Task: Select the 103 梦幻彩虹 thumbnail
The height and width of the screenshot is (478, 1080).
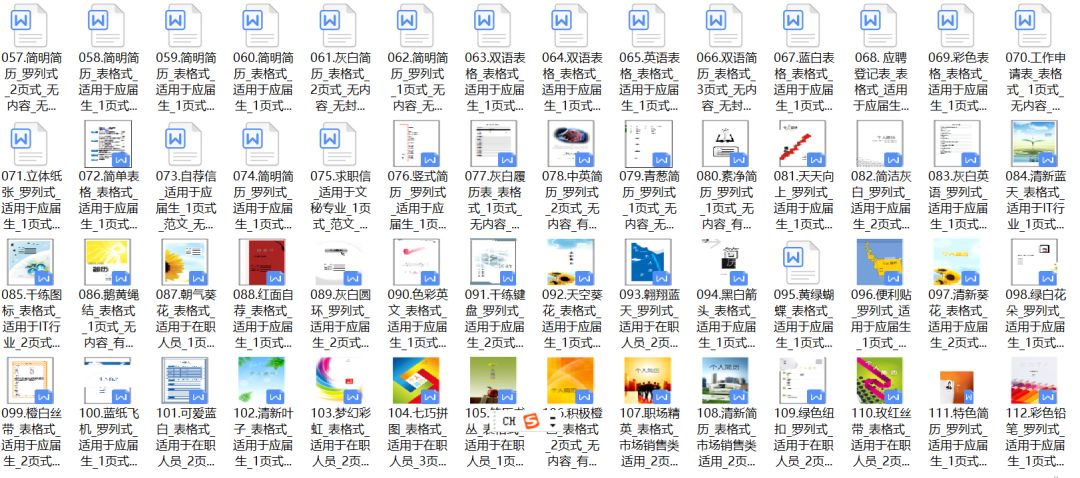Action: [x=339, y=380]
